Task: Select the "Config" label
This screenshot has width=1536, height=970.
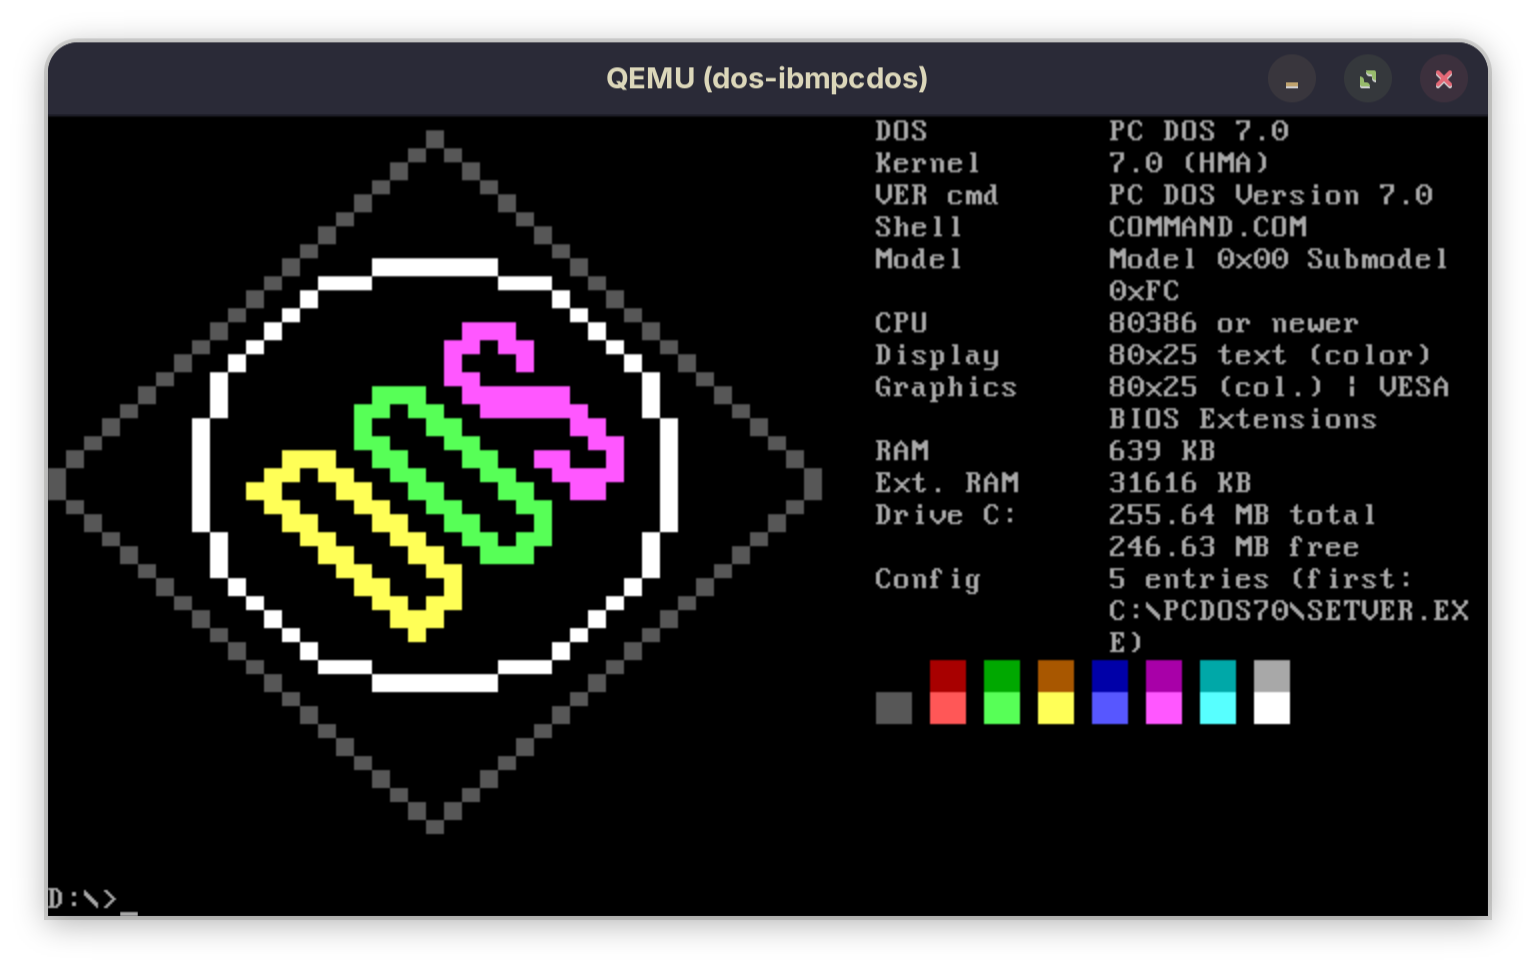Action: point(927,580)
